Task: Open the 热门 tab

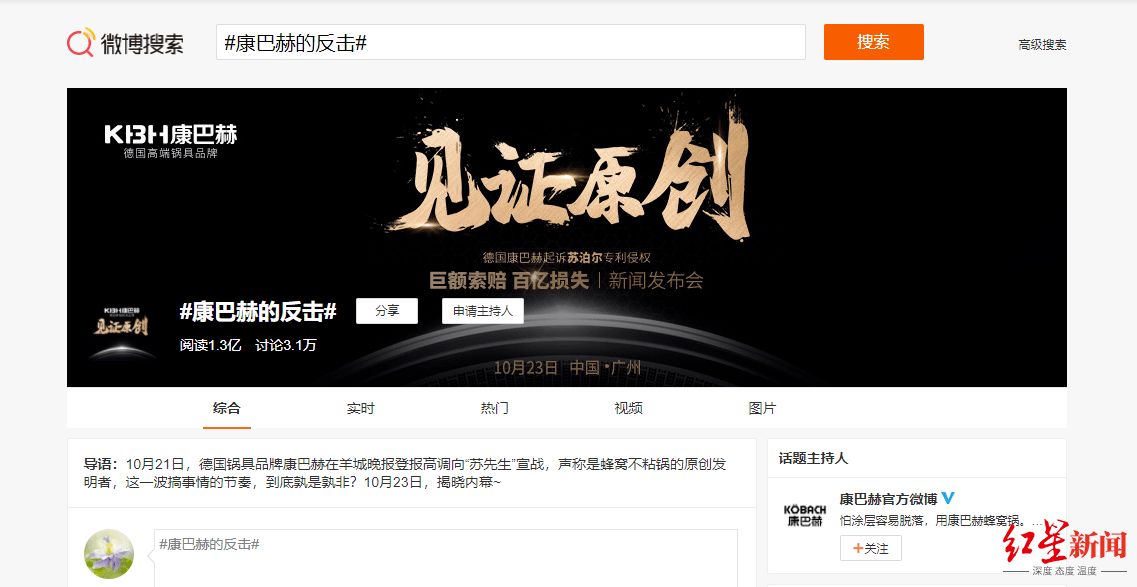Action: (495, 408)
